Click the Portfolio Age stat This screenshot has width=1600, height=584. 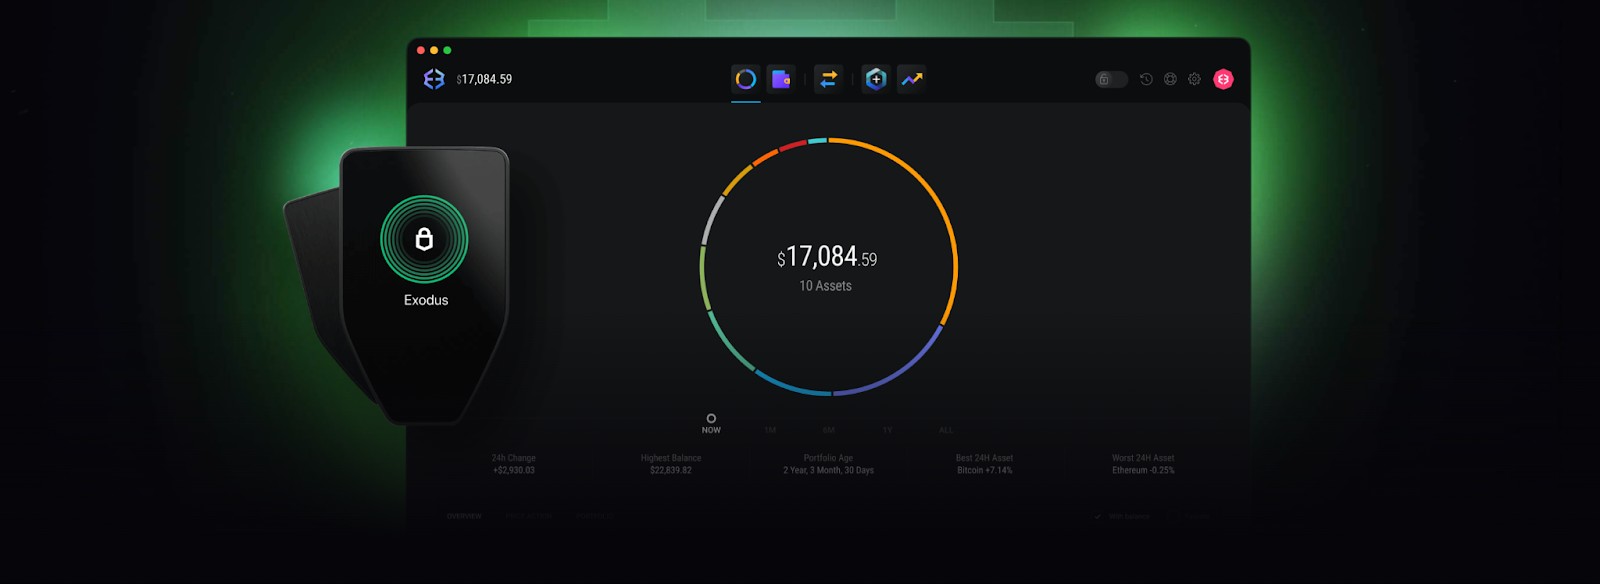point(828,464)
